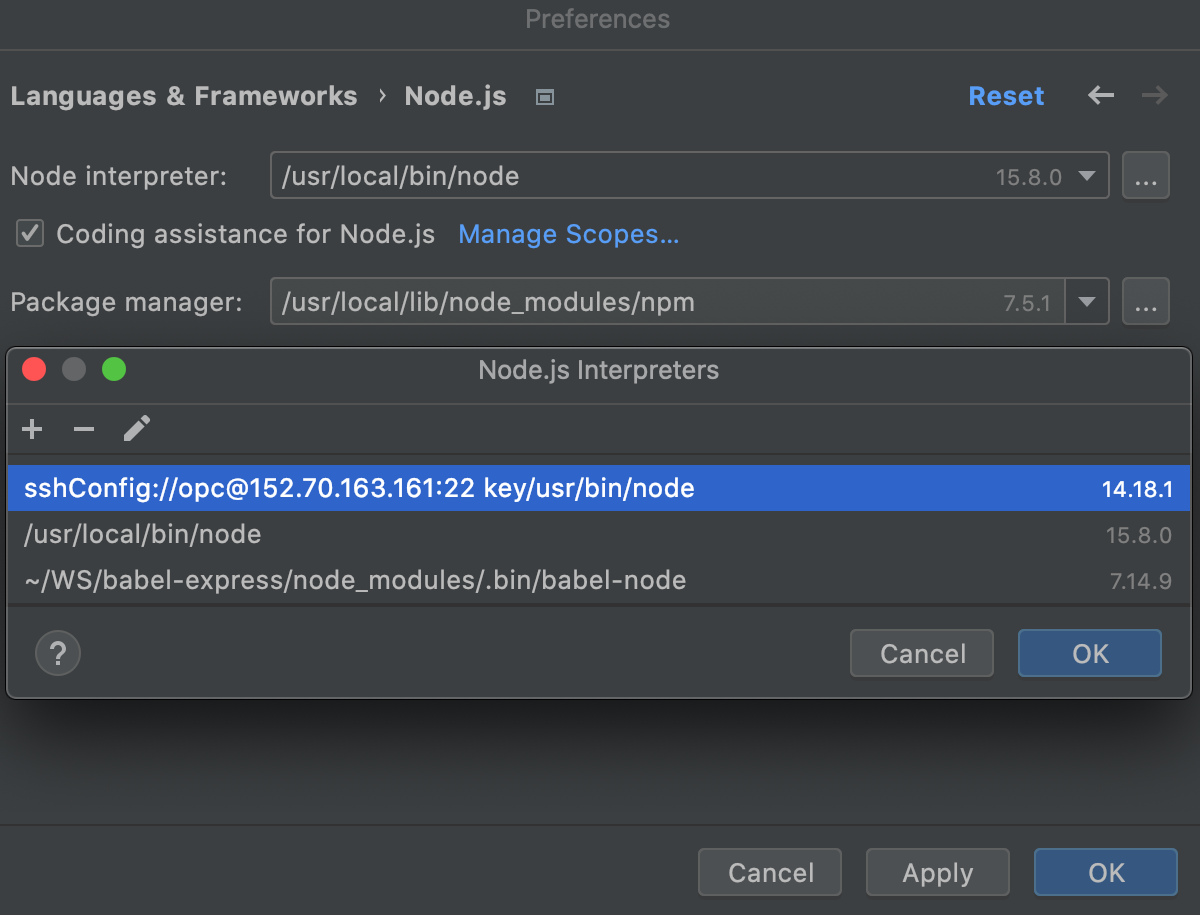Edit the selected interpreter with pencil icon
The width and height of the screenshot is (1200, 915).
136,429
